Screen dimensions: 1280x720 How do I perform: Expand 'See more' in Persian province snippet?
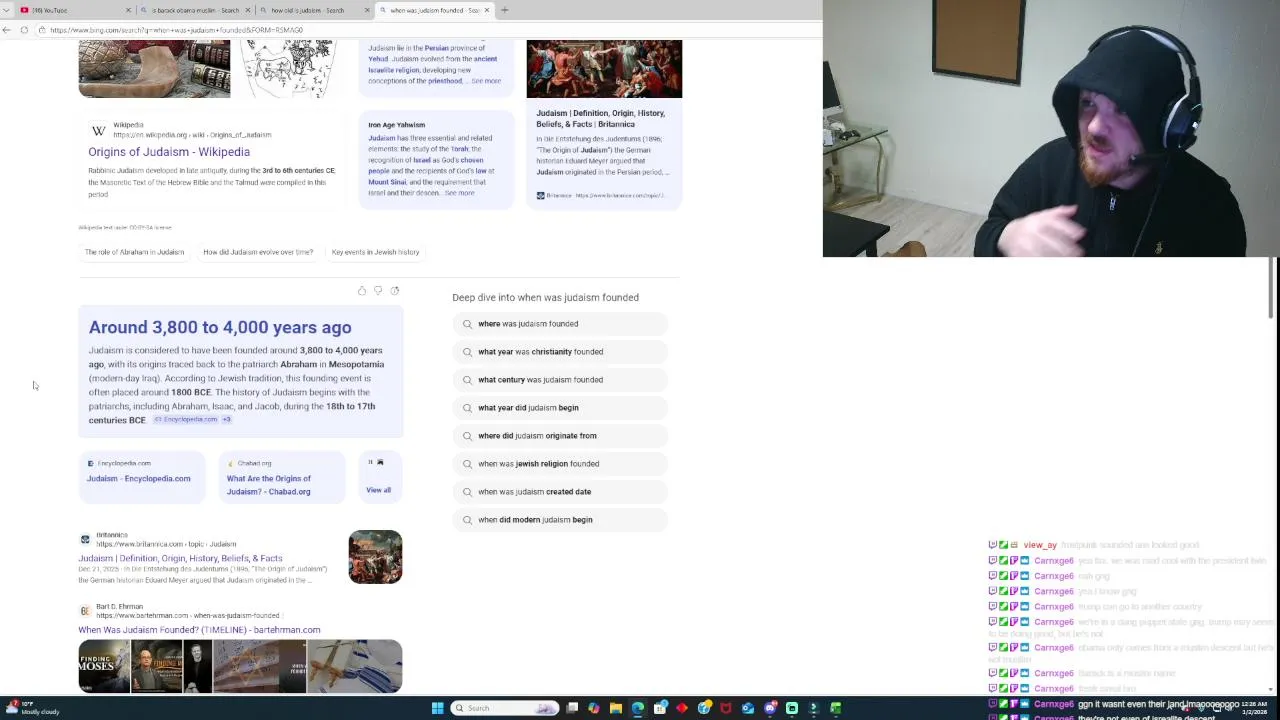486,81
